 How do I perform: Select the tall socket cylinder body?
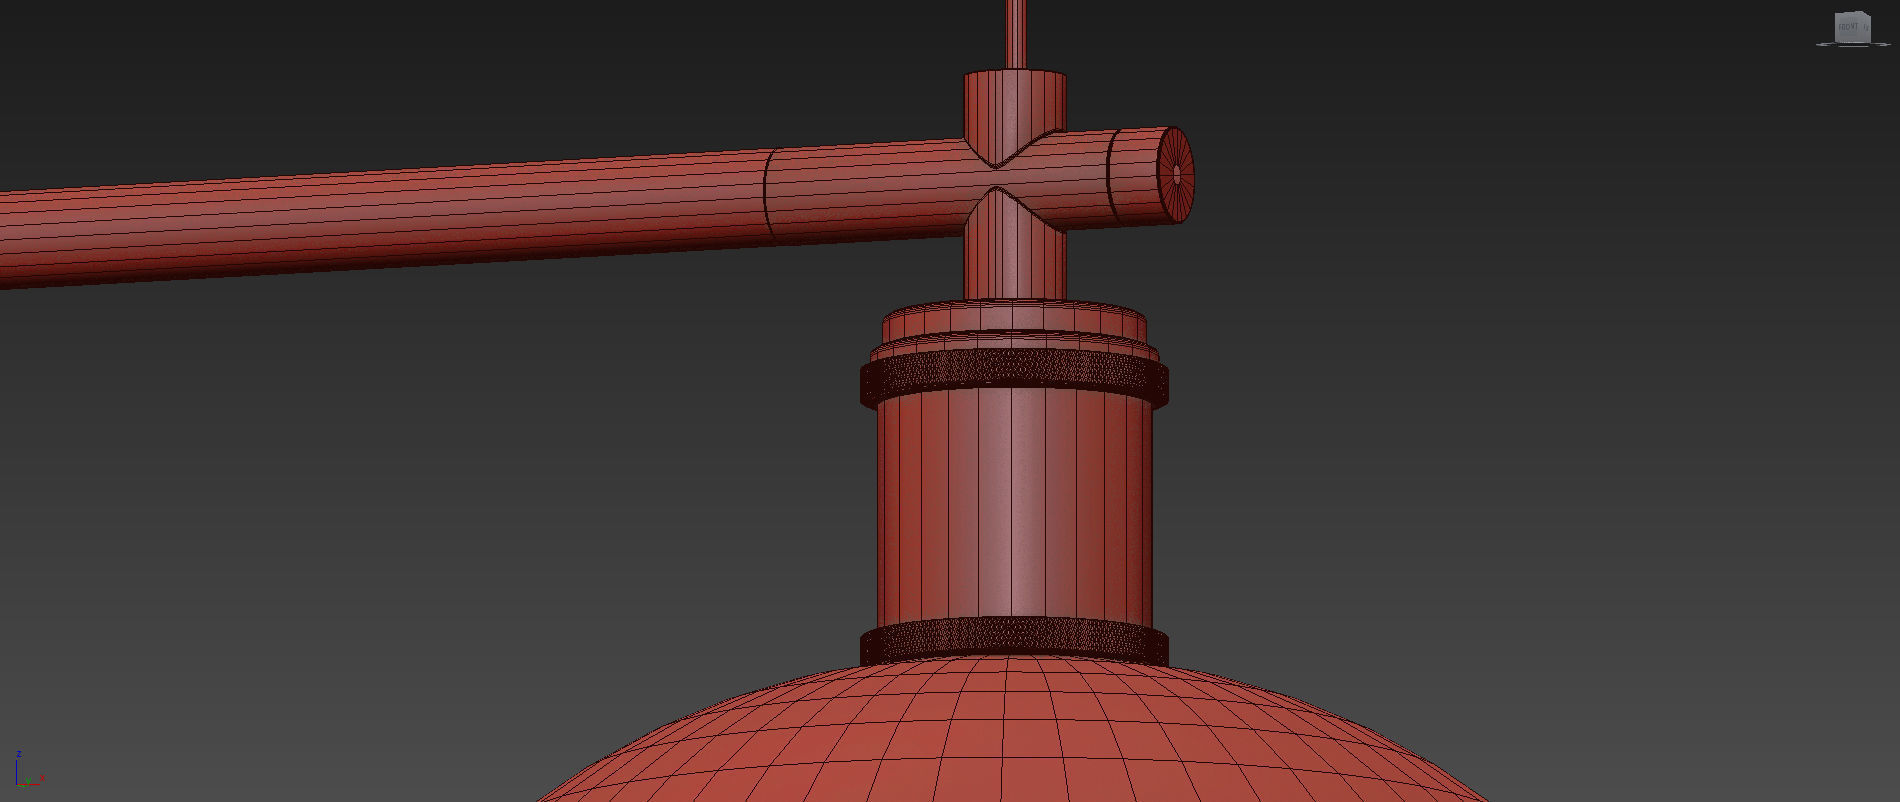point(1014,510)
